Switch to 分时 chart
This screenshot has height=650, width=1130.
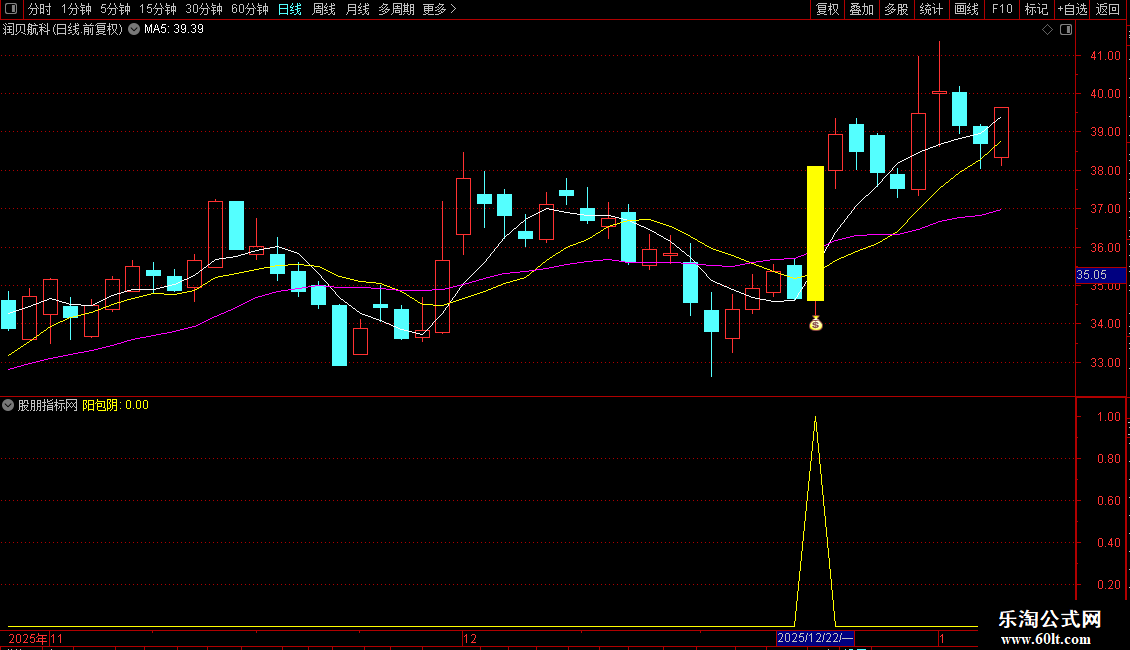(40, 9)
